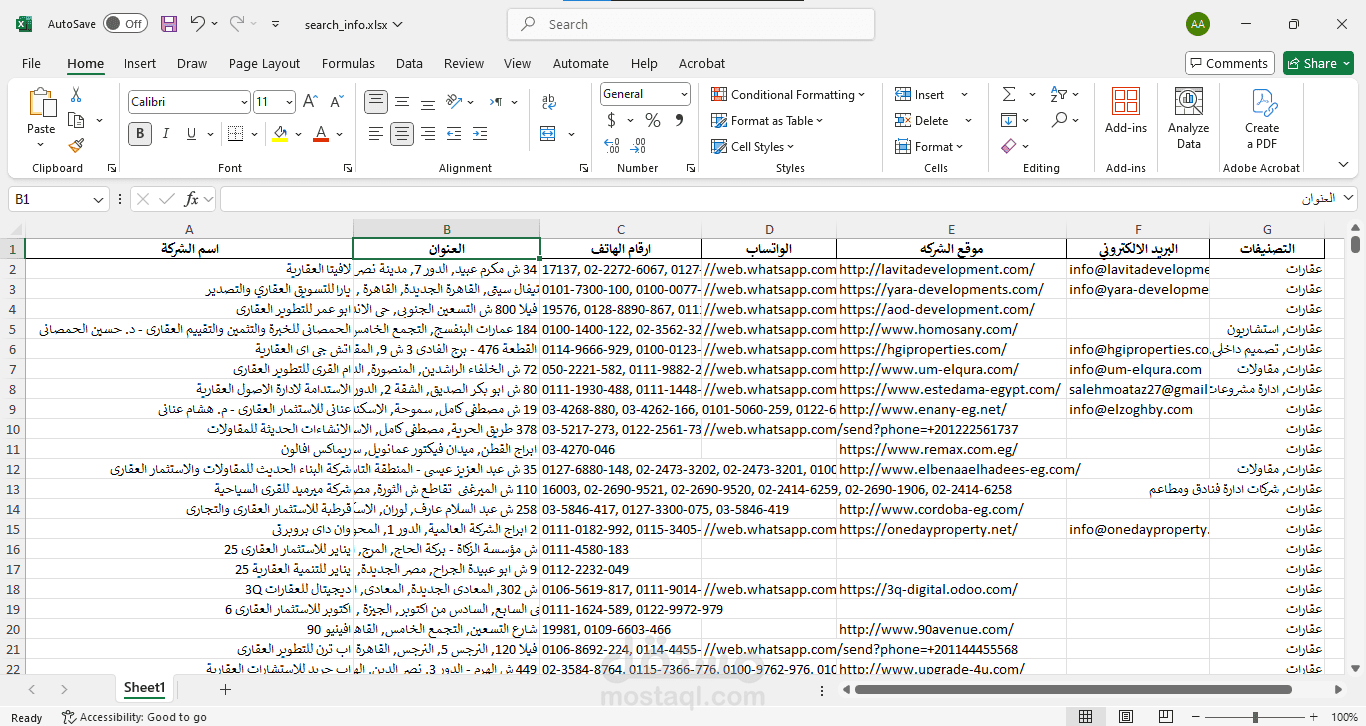Toggle Italic formatting
This screenshot has width=1366, height=726.
[x=165, y=133]
